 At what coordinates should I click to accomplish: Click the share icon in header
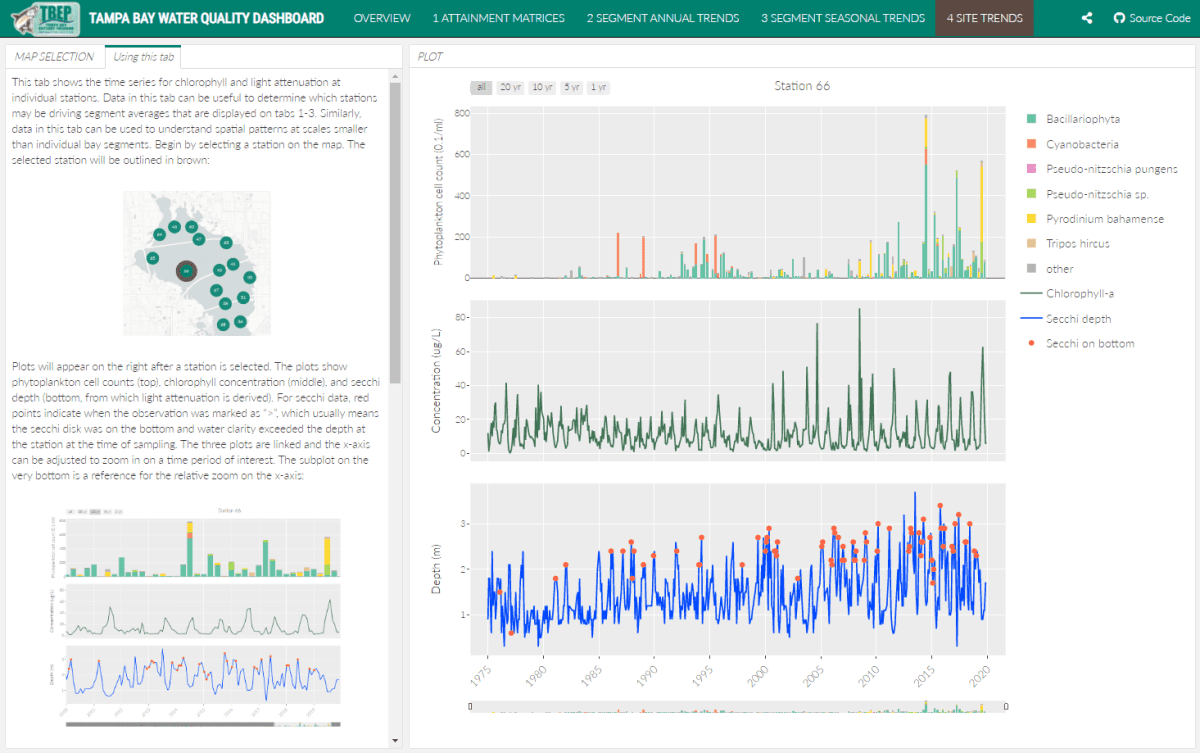click(x=1088, y=18)
